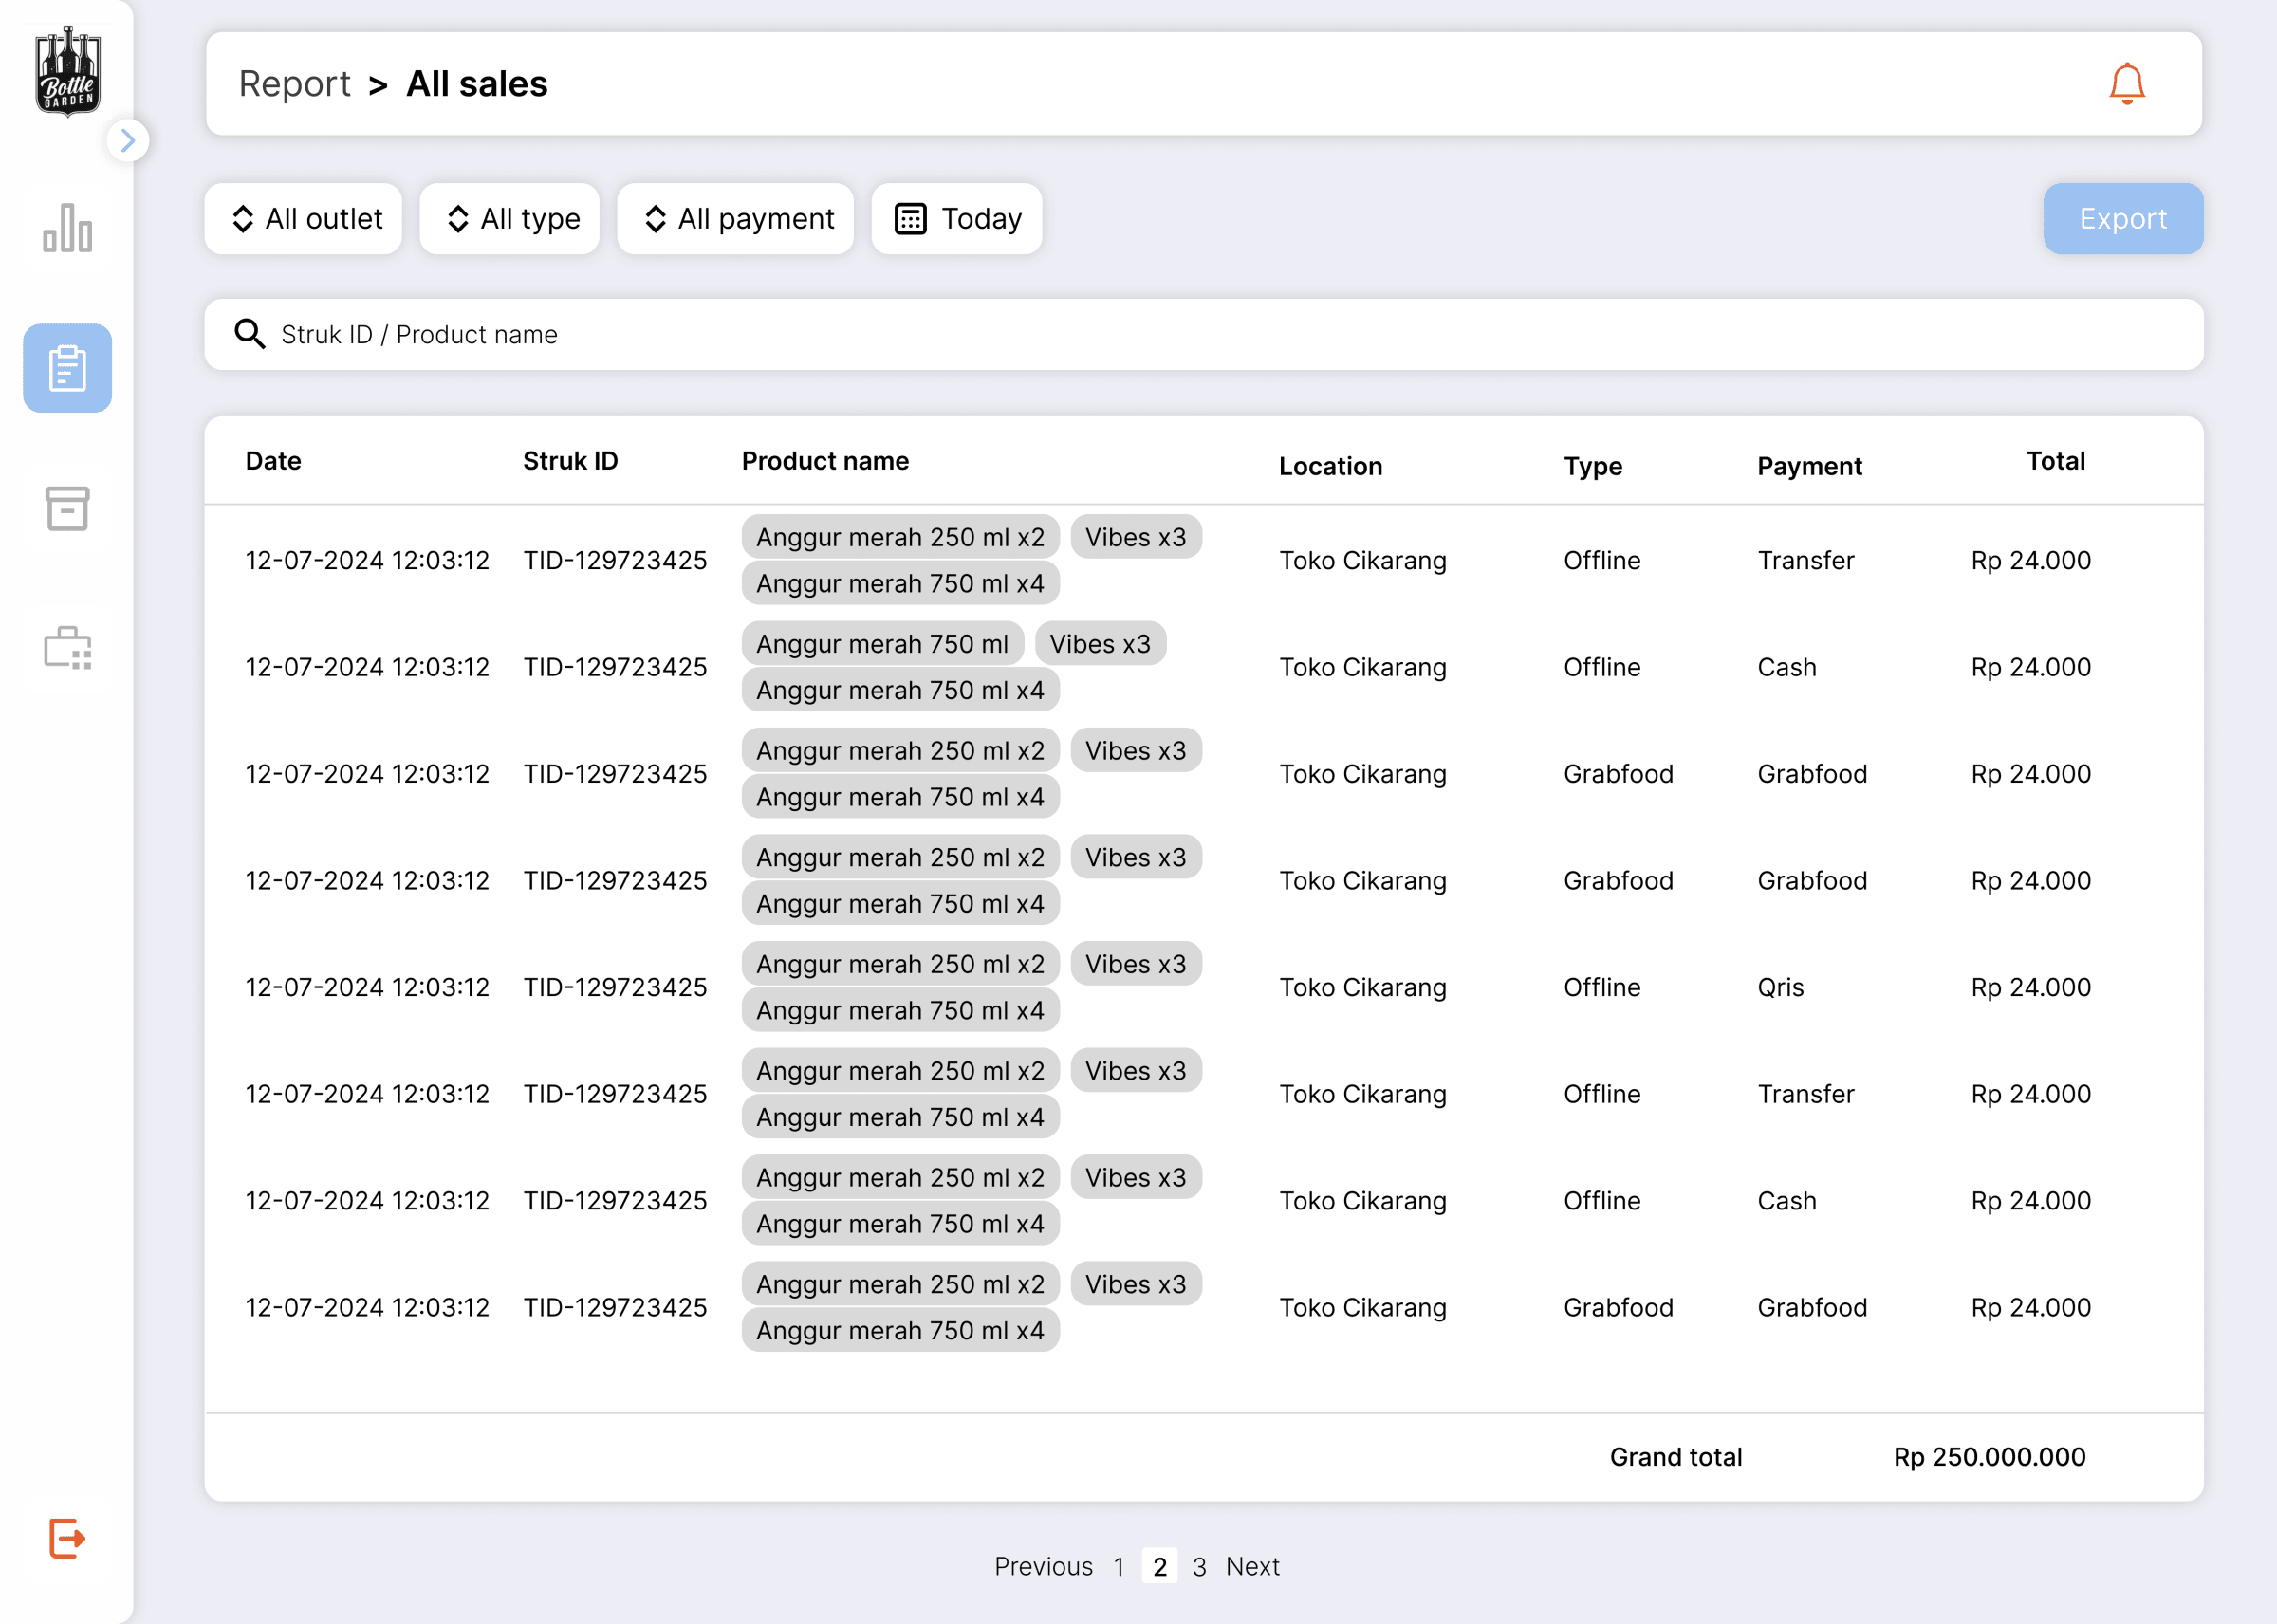Focus the Struk ID / Product name search field
Image resolution: width=2277 pixels, height=1624 pixels.
click(1204, 334)
